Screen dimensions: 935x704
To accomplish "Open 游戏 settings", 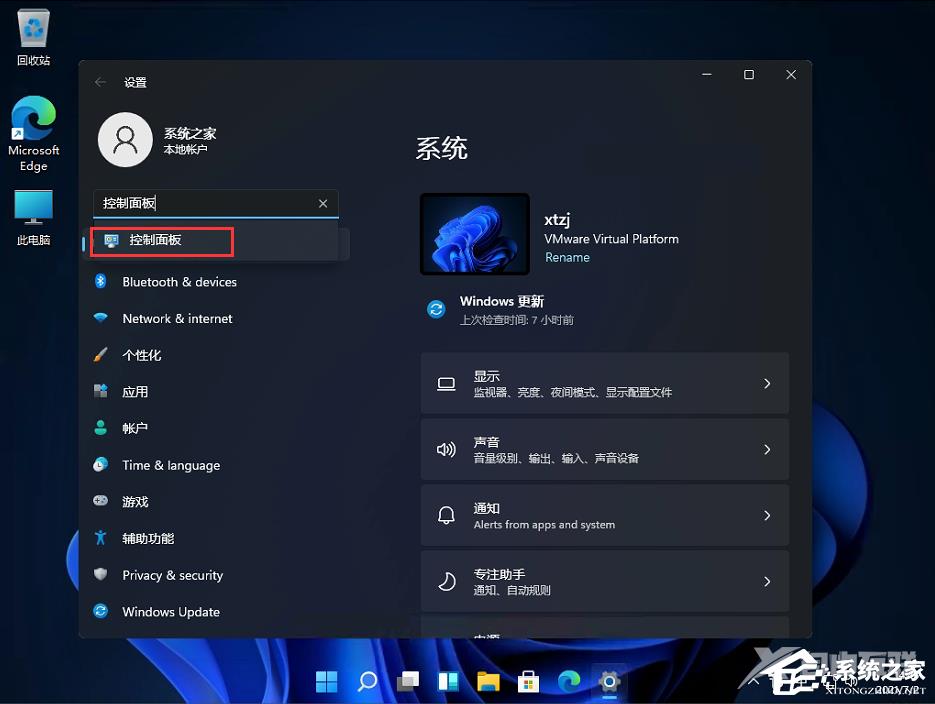I will [137, 501].
